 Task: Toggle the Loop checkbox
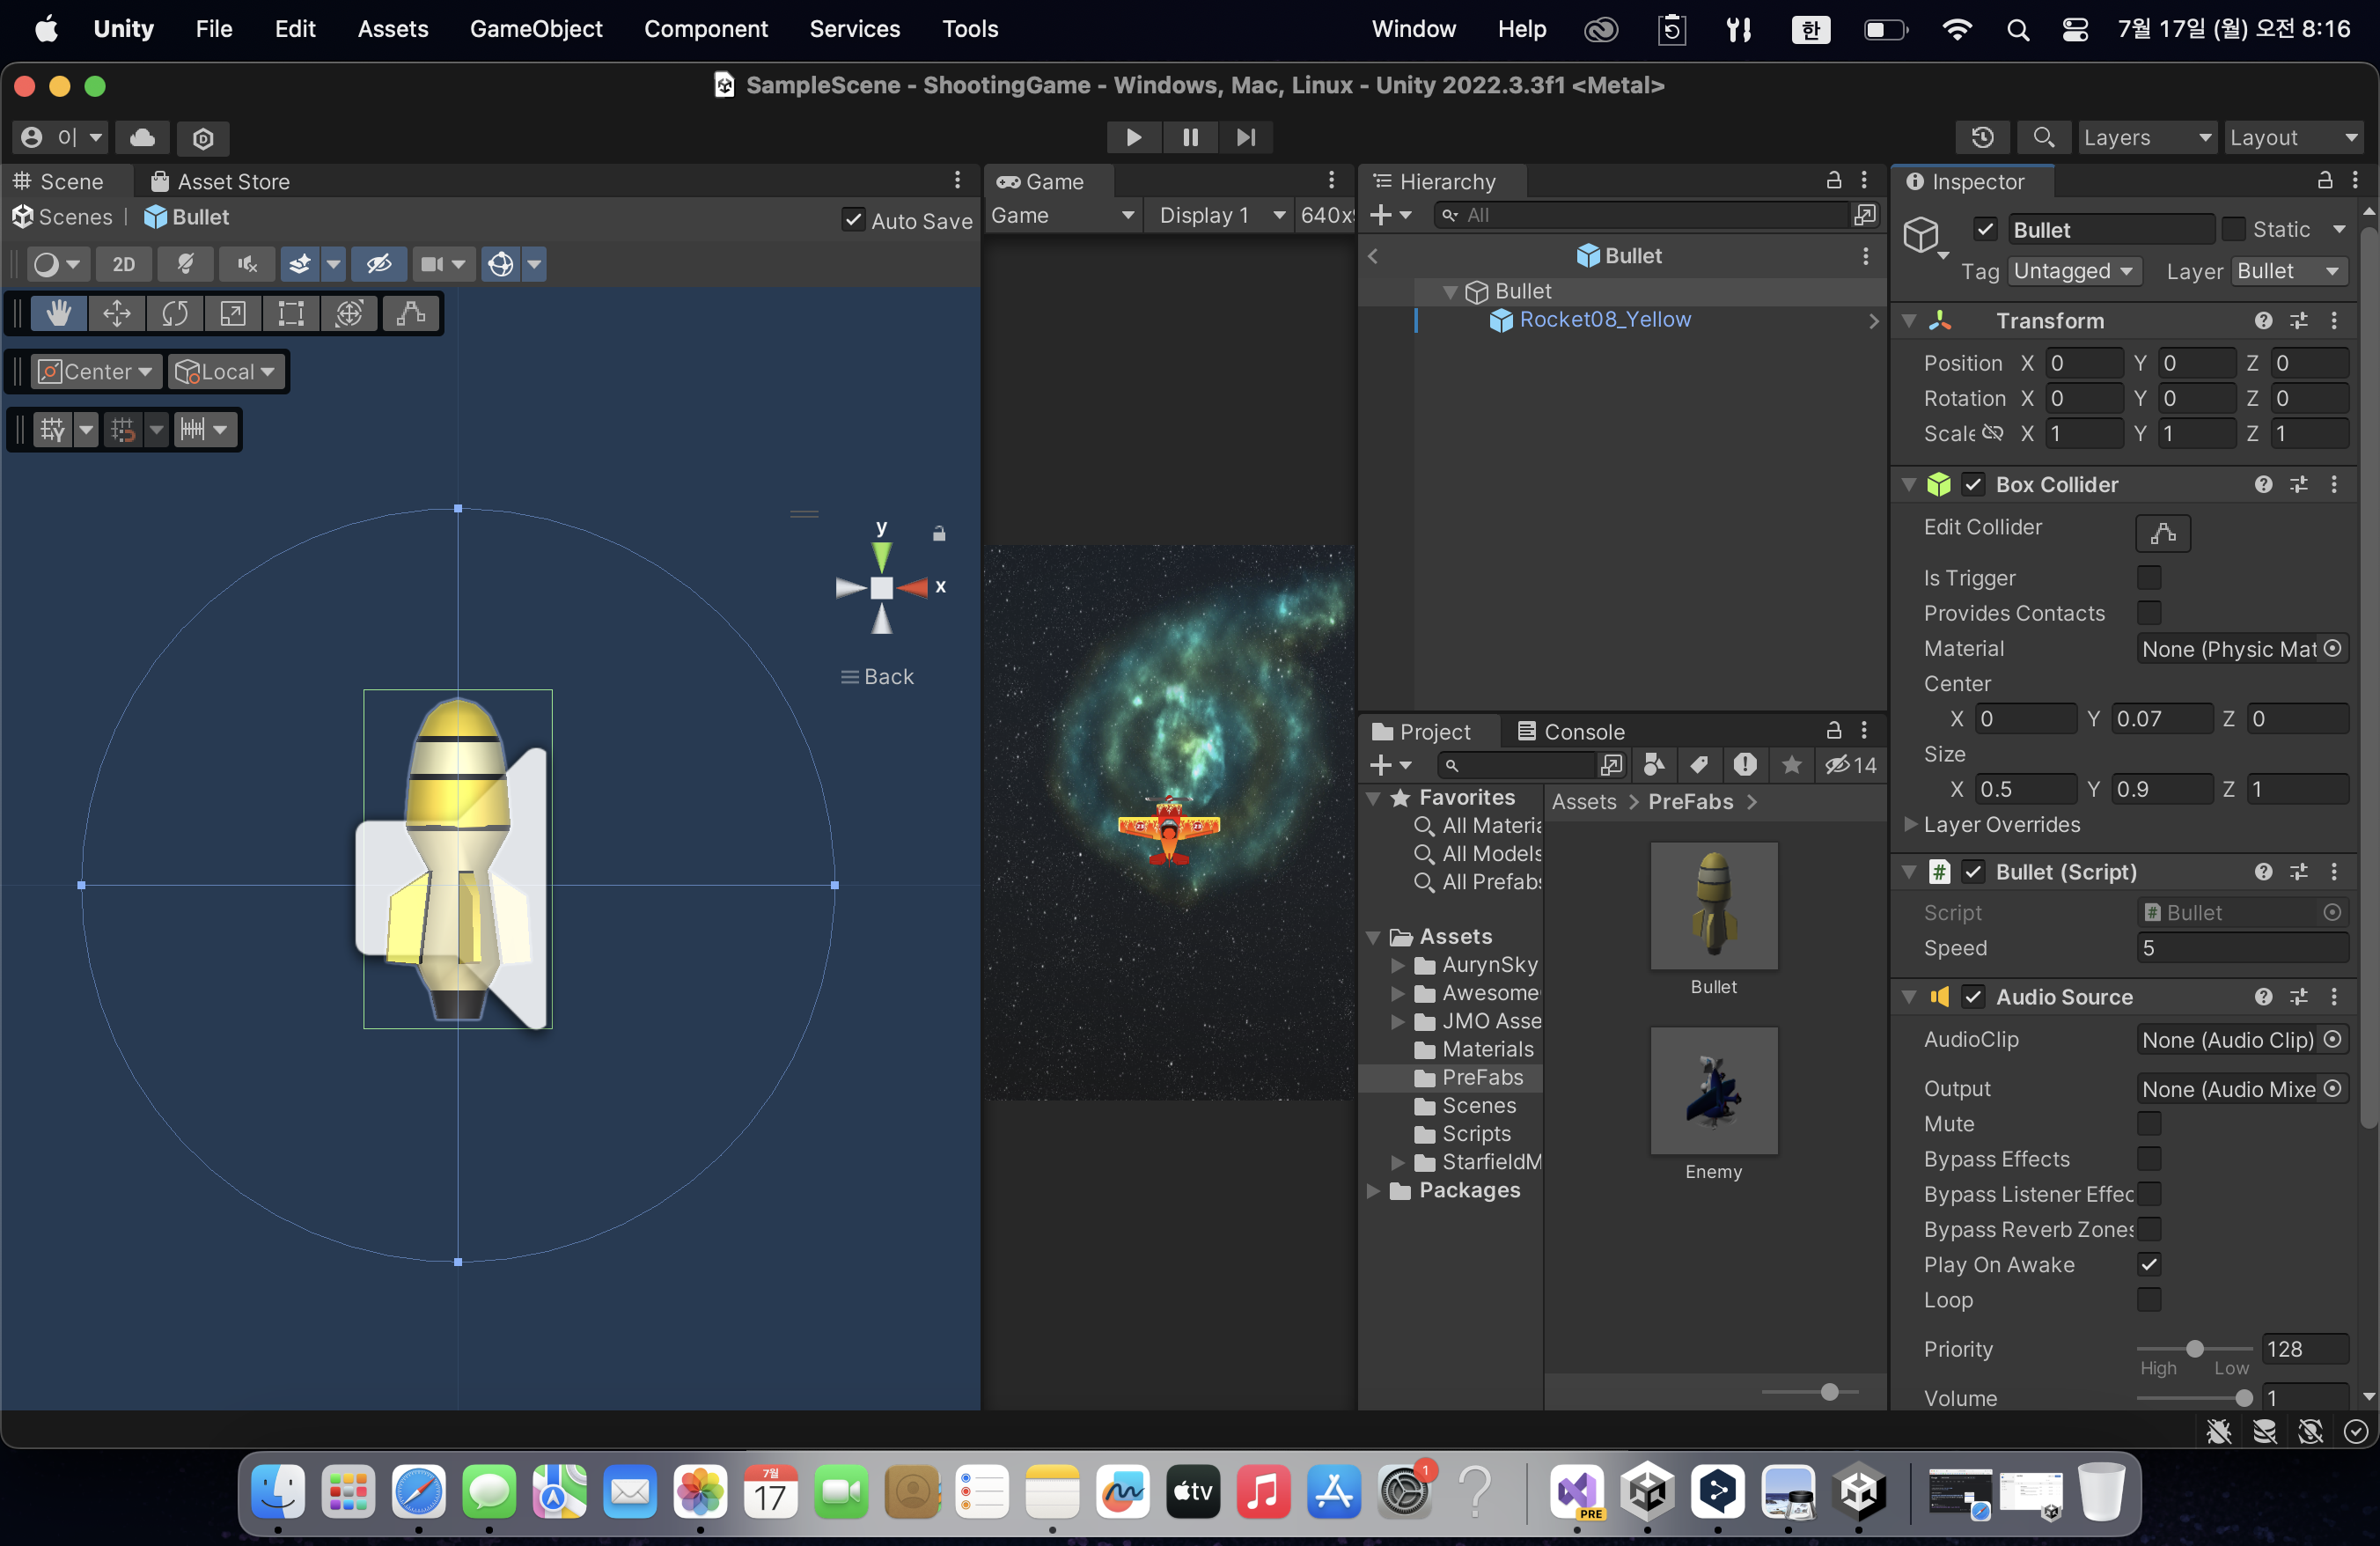[x=2148, y=1300]
